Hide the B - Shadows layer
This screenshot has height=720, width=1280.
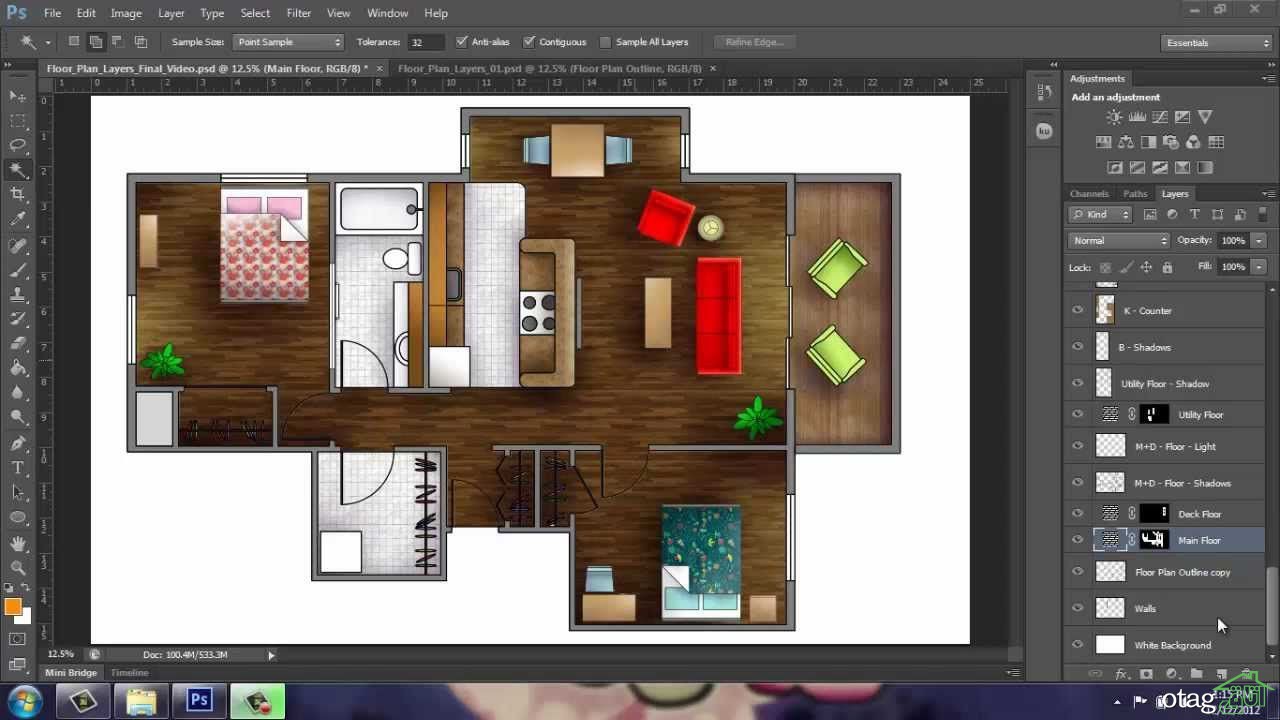point(1078,347)
